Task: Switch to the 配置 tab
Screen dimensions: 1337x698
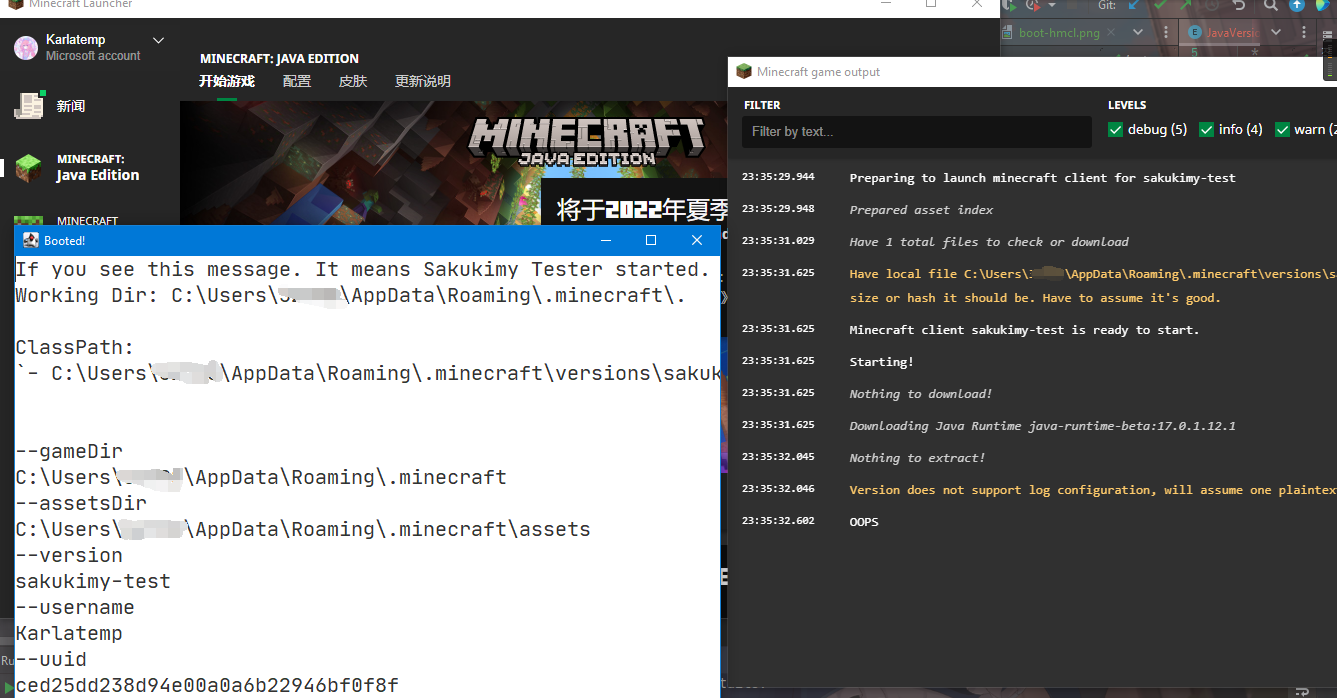Action: click(x=297, y=81)
